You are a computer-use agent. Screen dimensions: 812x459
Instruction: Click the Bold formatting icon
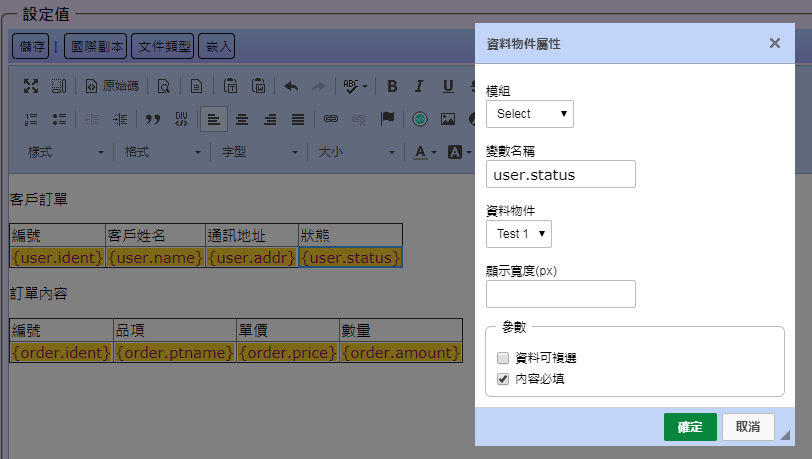tap(392, 86)
